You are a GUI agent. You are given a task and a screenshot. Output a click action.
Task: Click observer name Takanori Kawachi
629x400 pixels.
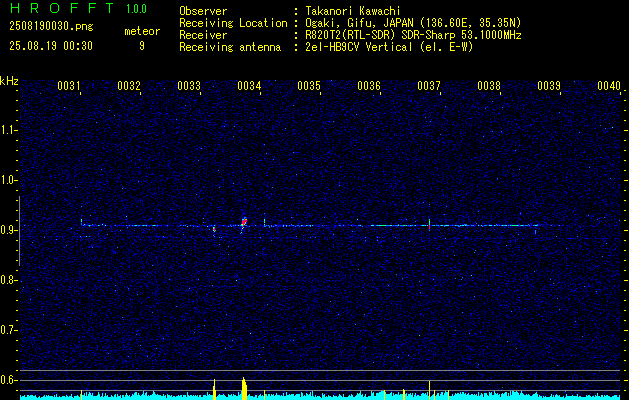point(353,11)
